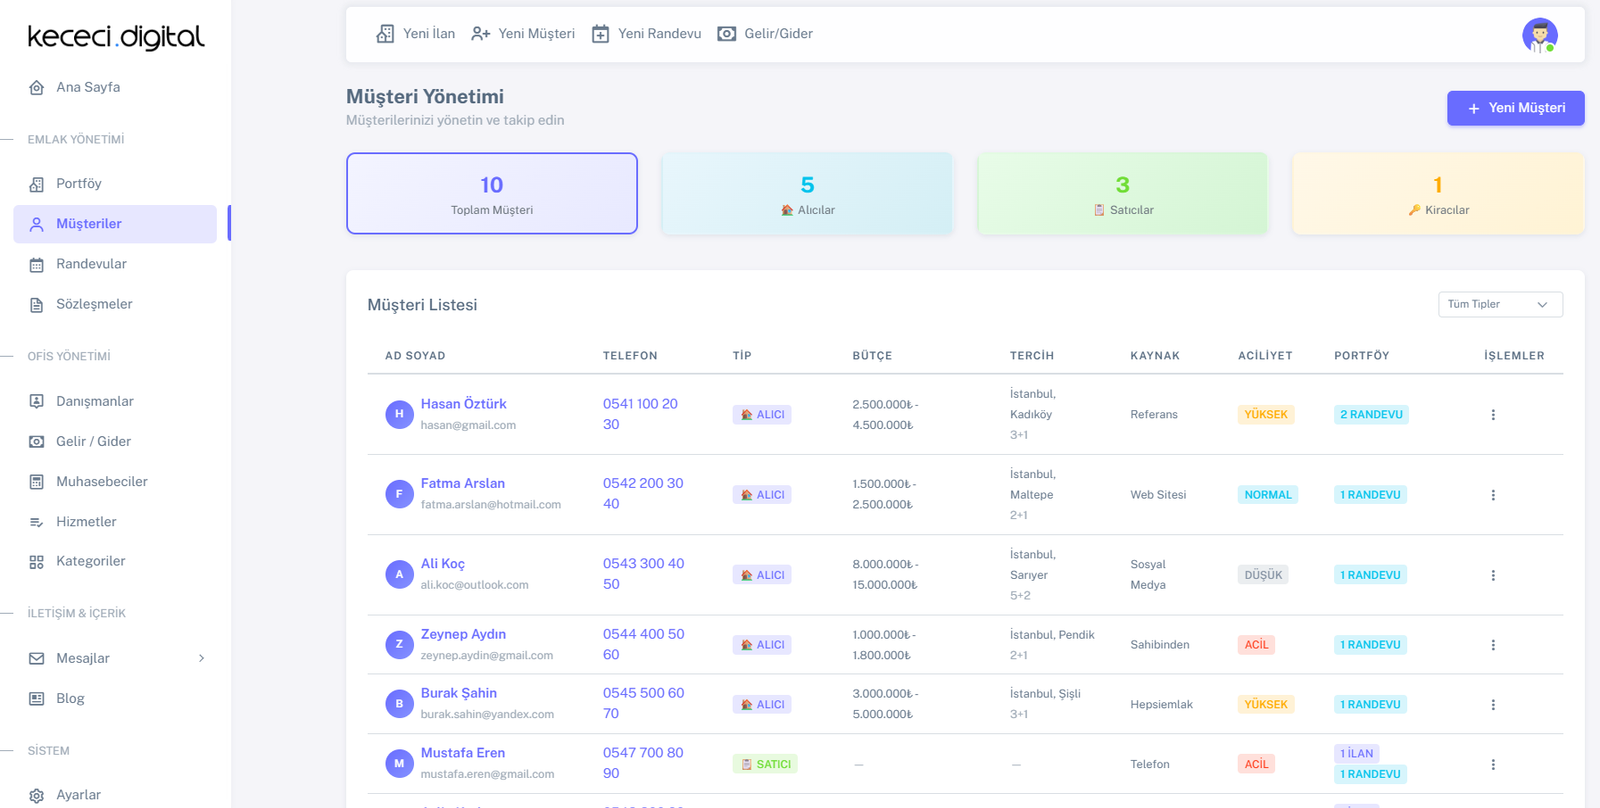This screenshot has width=1600, height=808.
Task: Click Ali Koç's phone number link
Action: (x=643, y=574)
